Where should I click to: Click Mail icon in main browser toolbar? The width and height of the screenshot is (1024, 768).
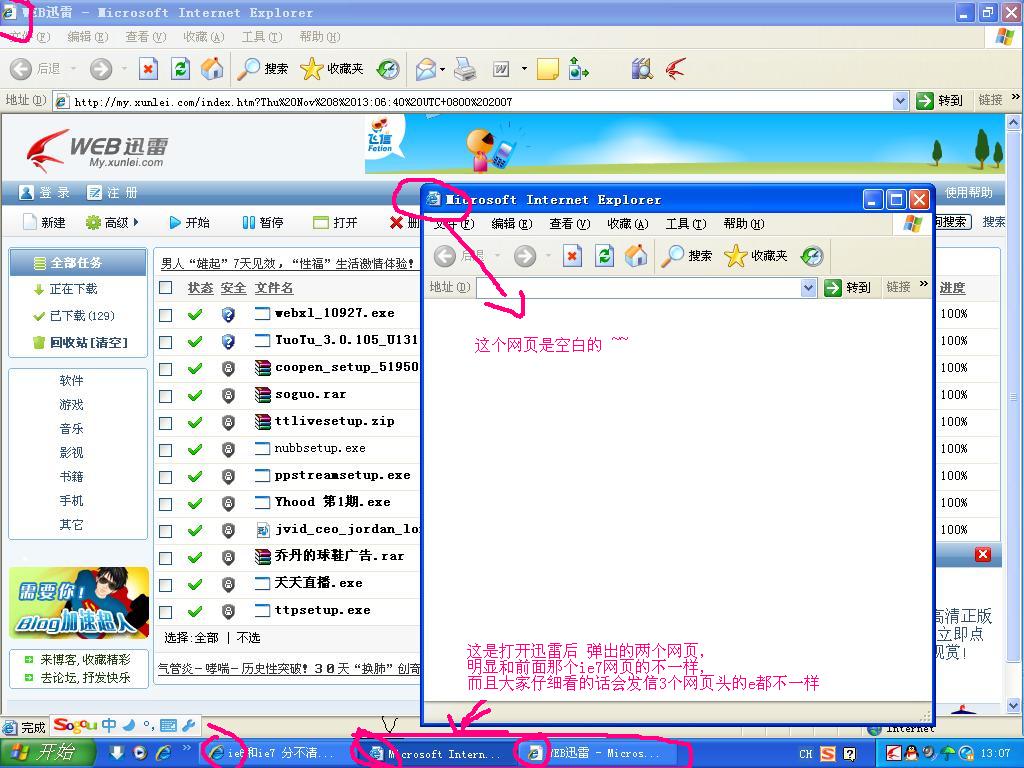click(x=426, y=69)
